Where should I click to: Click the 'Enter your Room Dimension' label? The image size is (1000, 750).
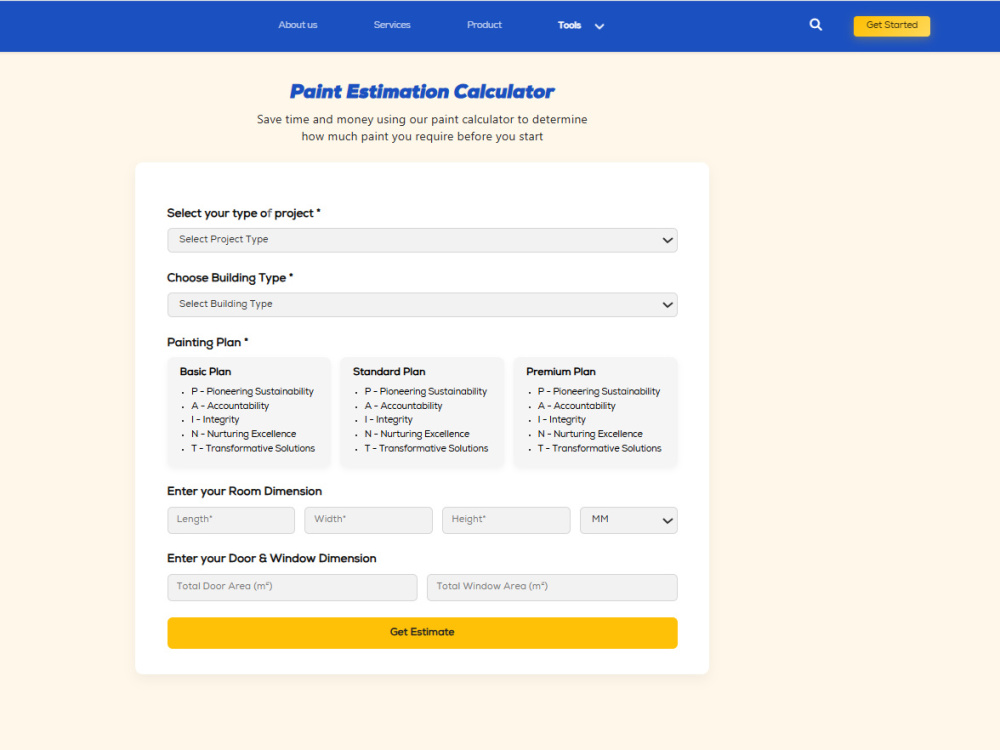[244, 491]
